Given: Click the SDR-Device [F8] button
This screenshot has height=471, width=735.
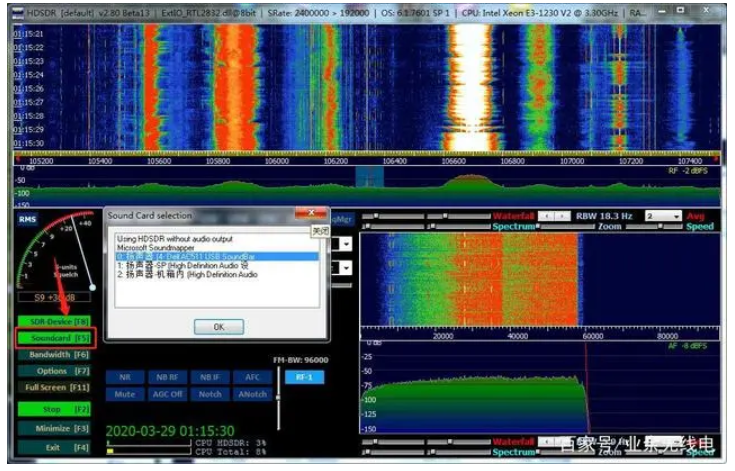Looking at the screenshot, I should 53,322.
